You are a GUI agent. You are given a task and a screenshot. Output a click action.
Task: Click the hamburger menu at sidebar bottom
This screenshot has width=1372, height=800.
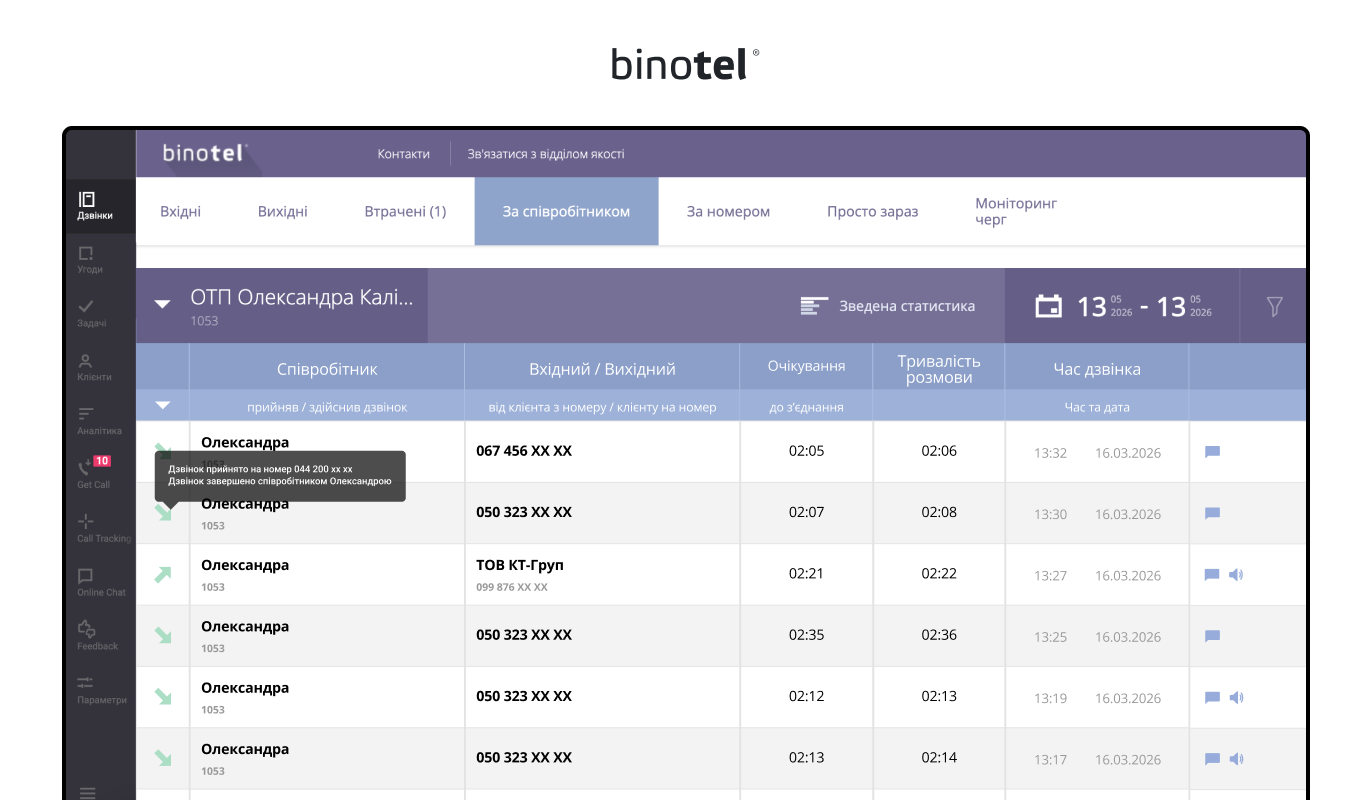point(87,793)
